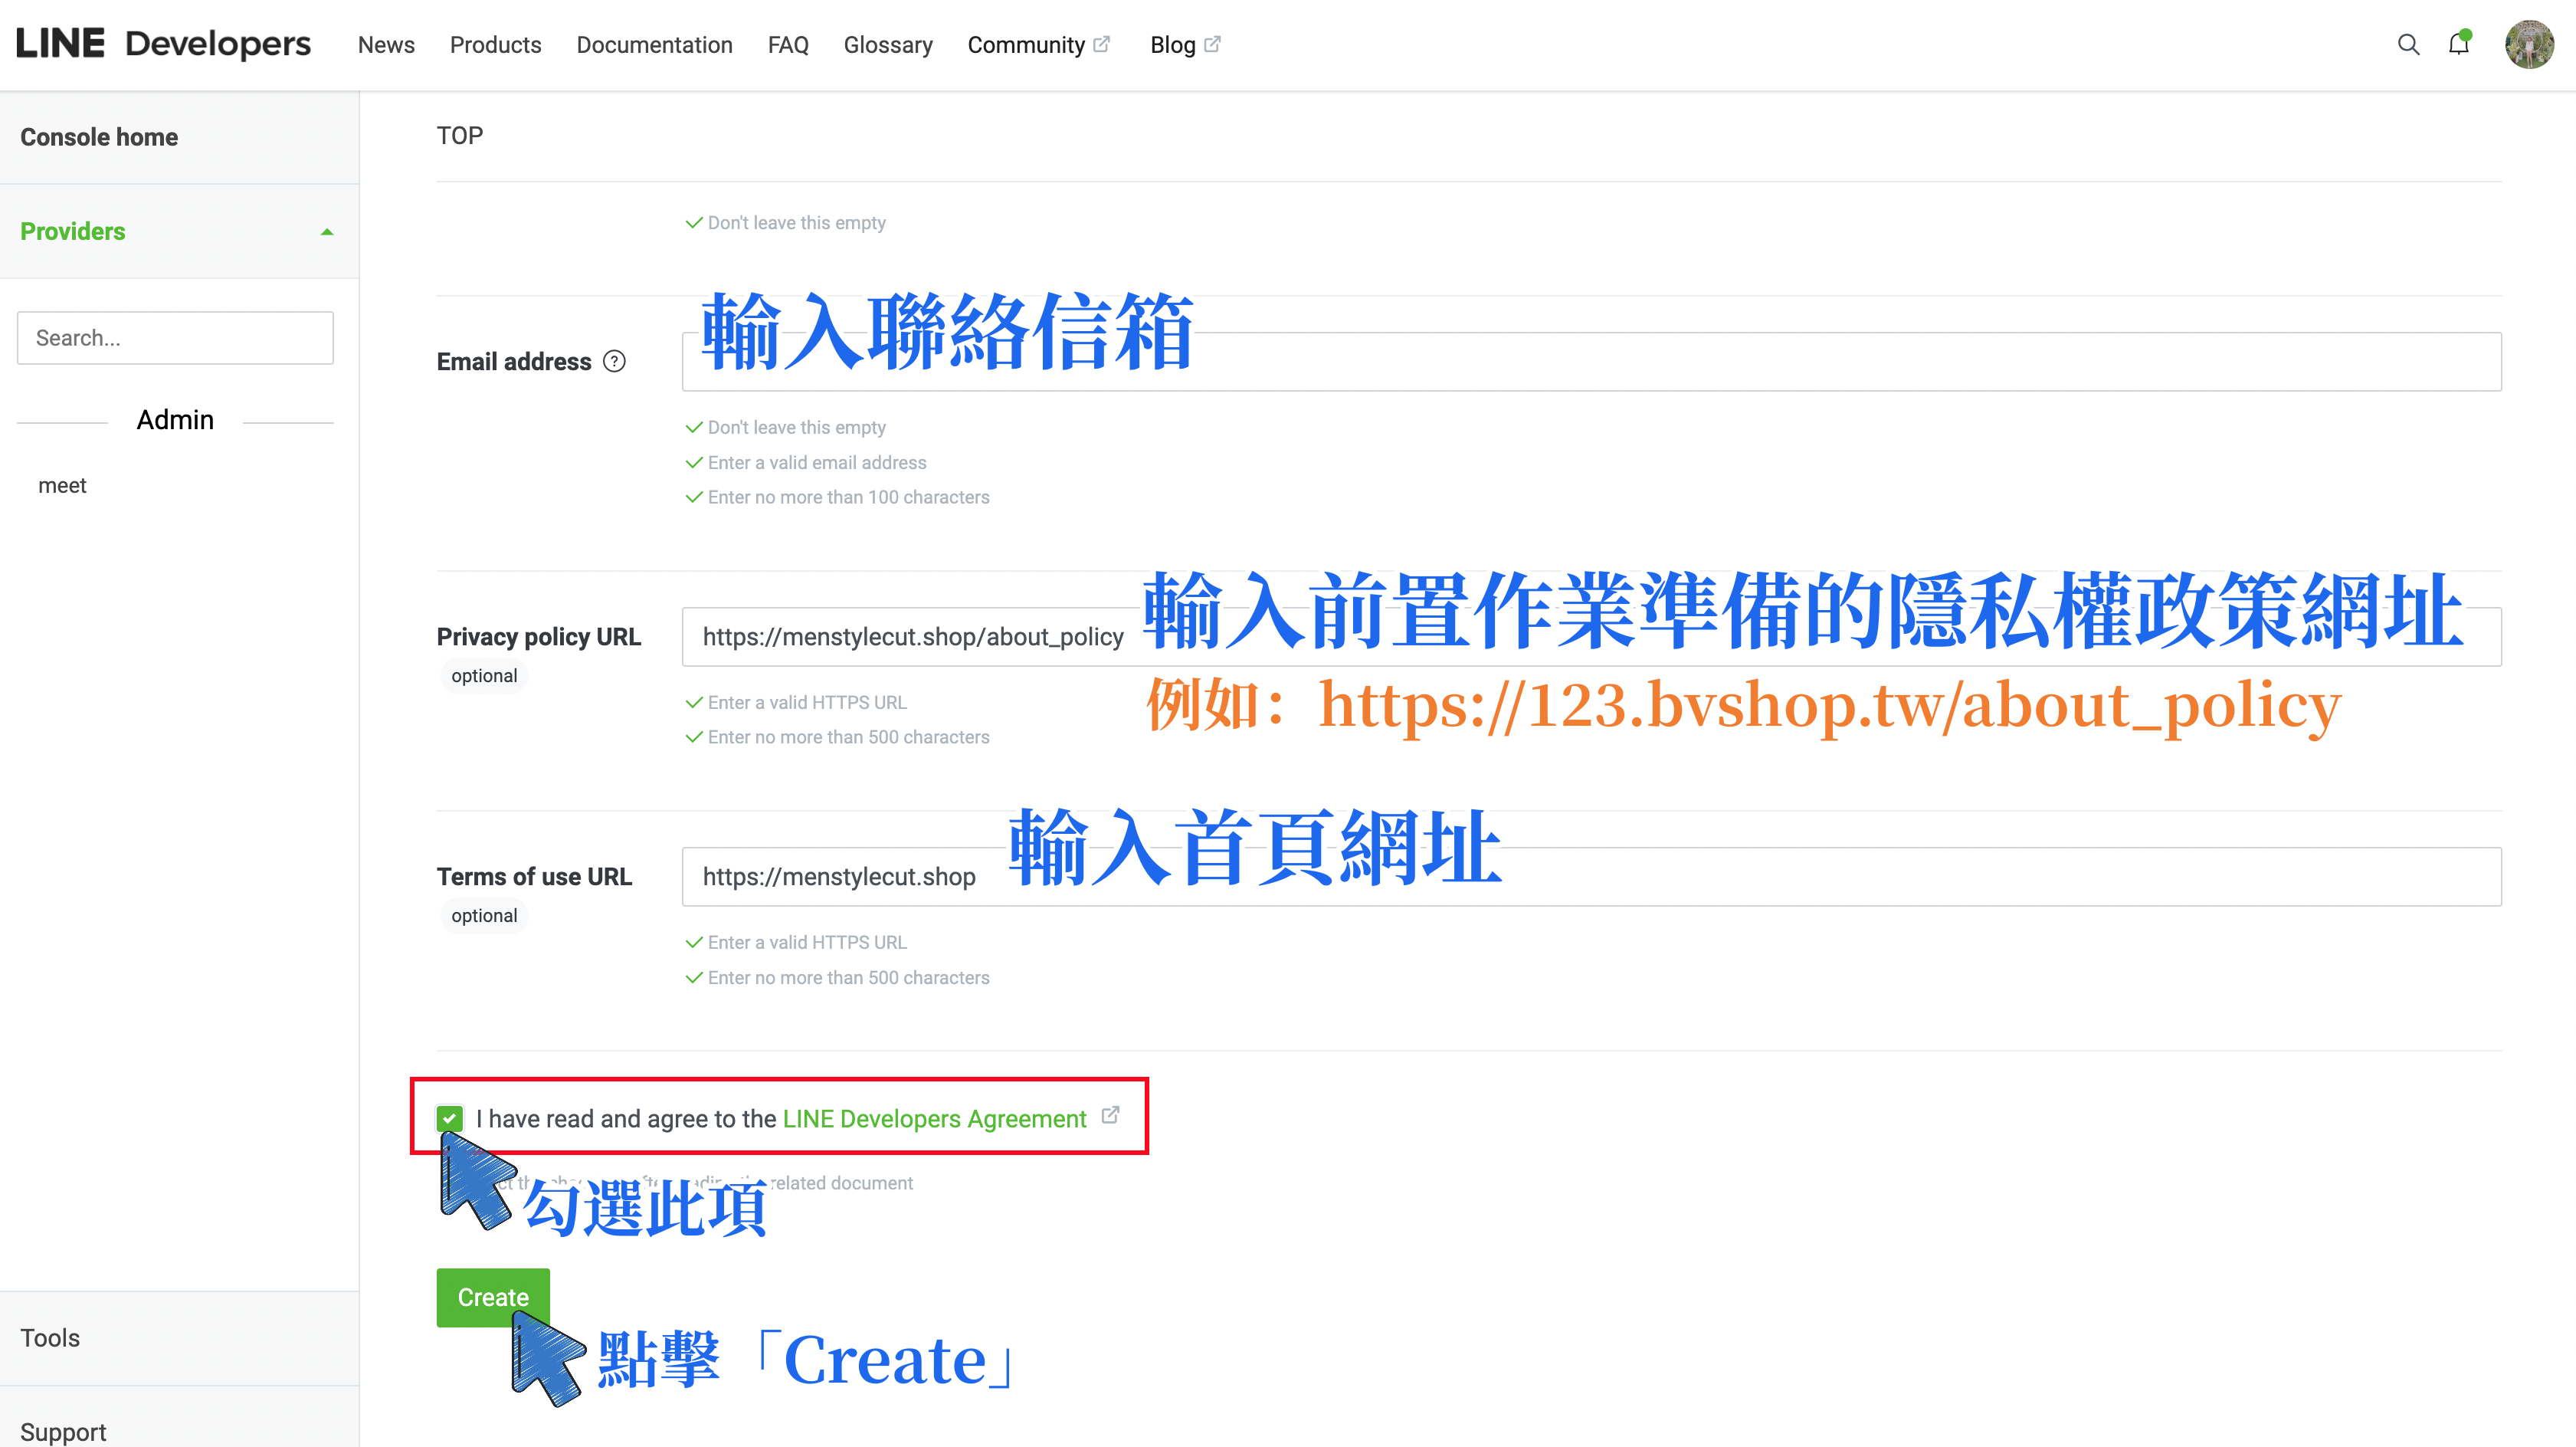Click the Providers sidebar heading
The height and width of the screenshot is (1447, 2576).
(x=73, y=232)
